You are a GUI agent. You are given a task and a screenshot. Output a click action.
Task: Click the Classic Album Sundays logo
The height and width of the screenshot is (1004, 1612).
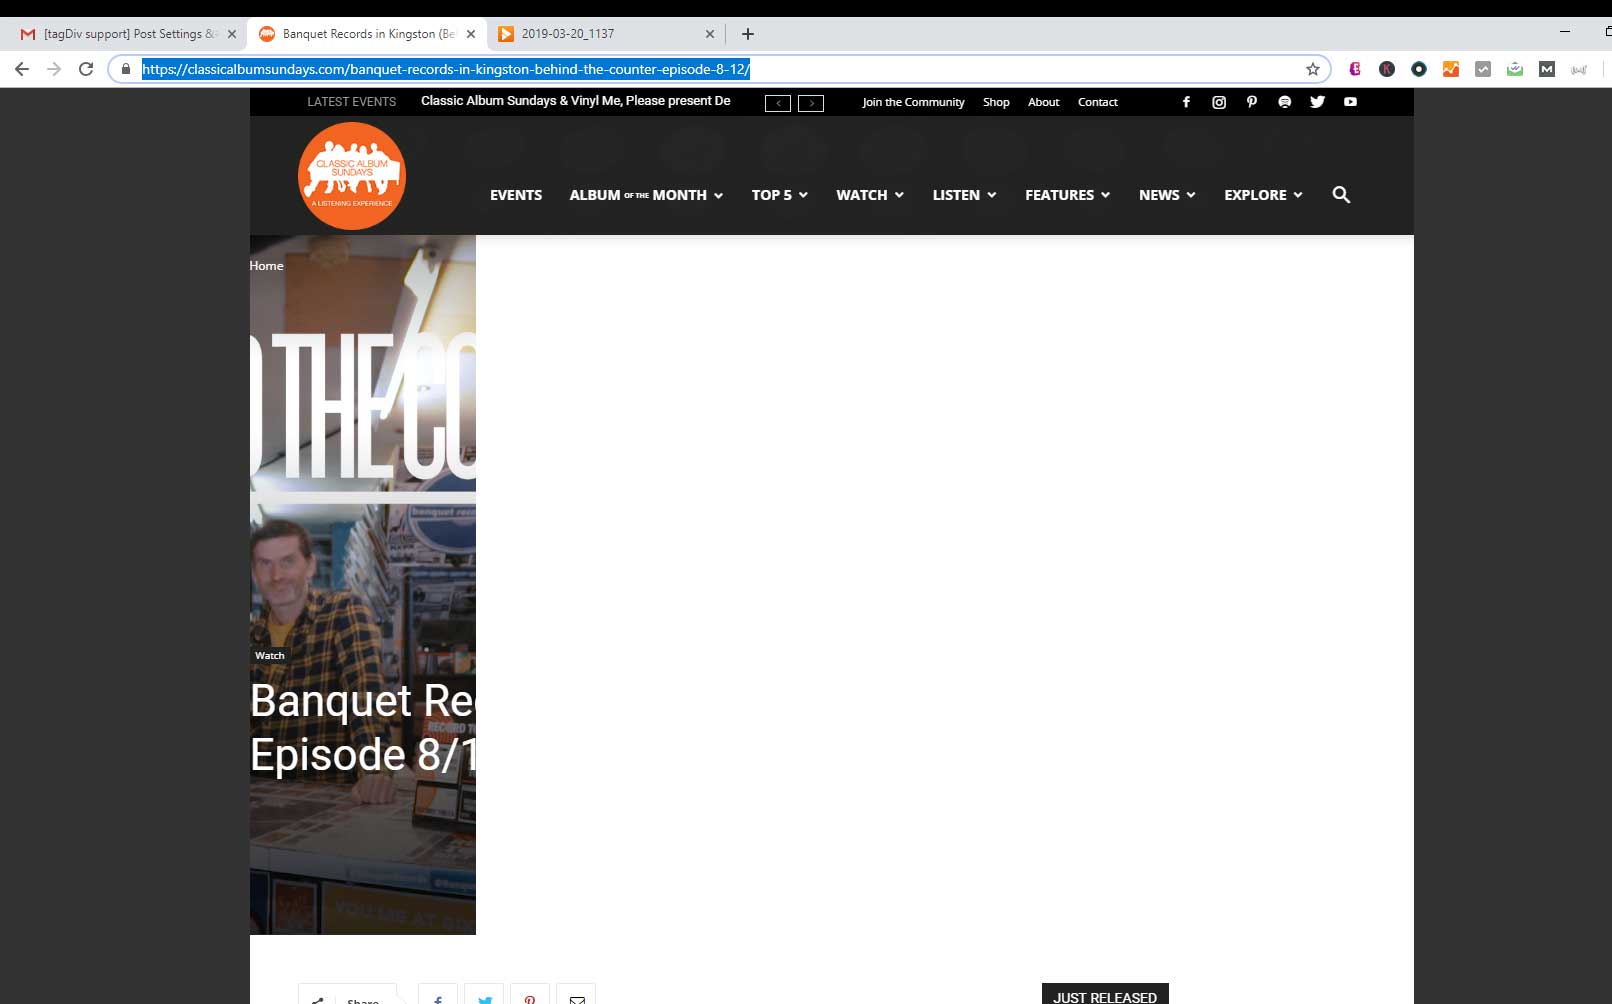tap(352, 176)
